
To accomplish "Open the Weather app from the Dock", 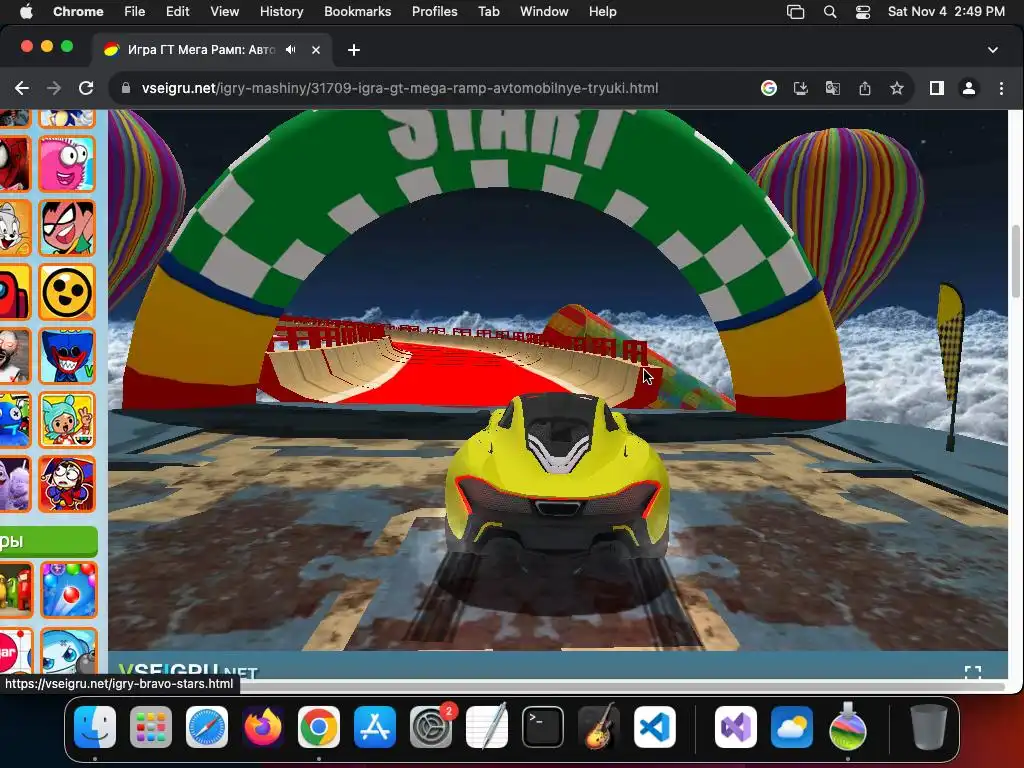I will click(792, 727).
